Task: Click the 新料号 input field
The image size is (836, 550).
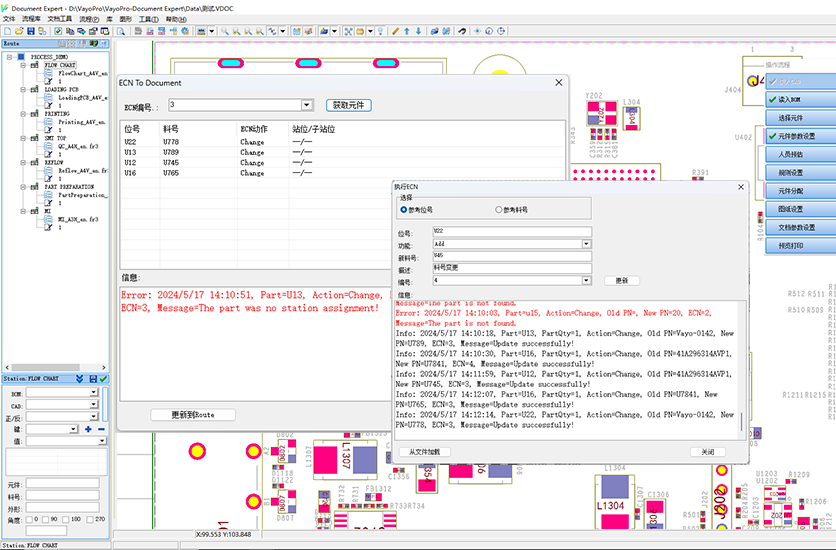Action: click(x=511, y=256)
